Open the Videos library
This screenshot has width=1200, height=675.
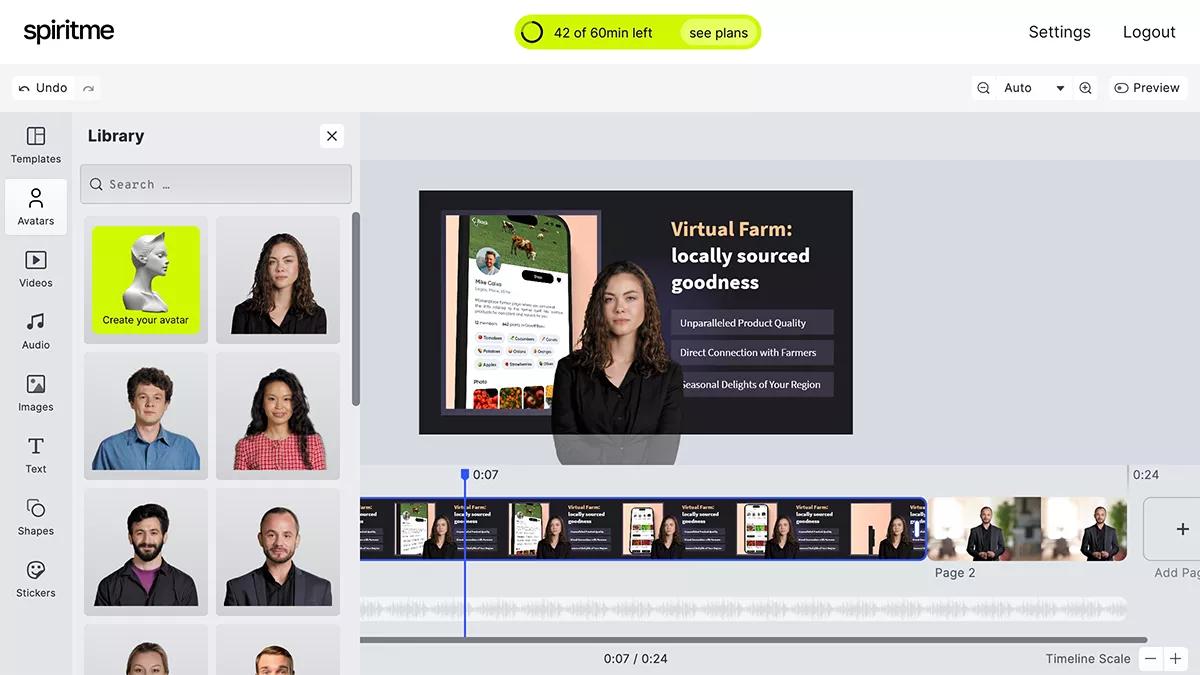pos(36,269)
